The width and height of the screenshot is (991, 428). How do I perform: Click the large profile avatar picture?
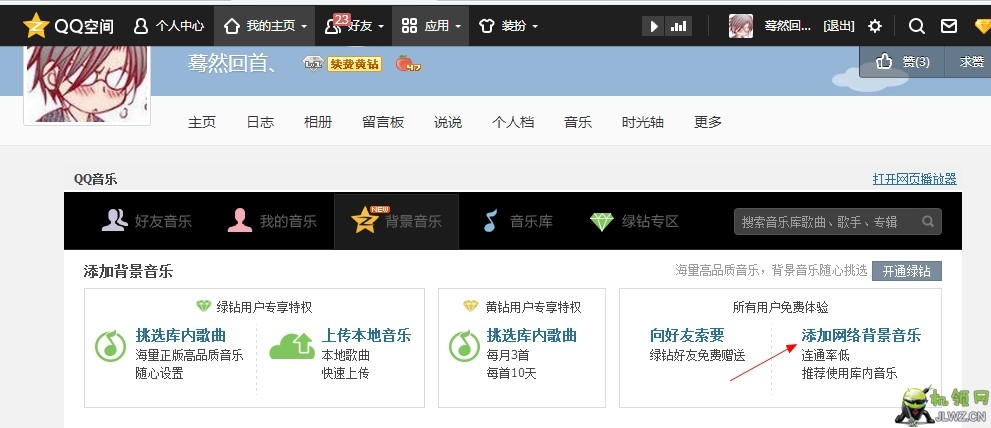[87, 84]
